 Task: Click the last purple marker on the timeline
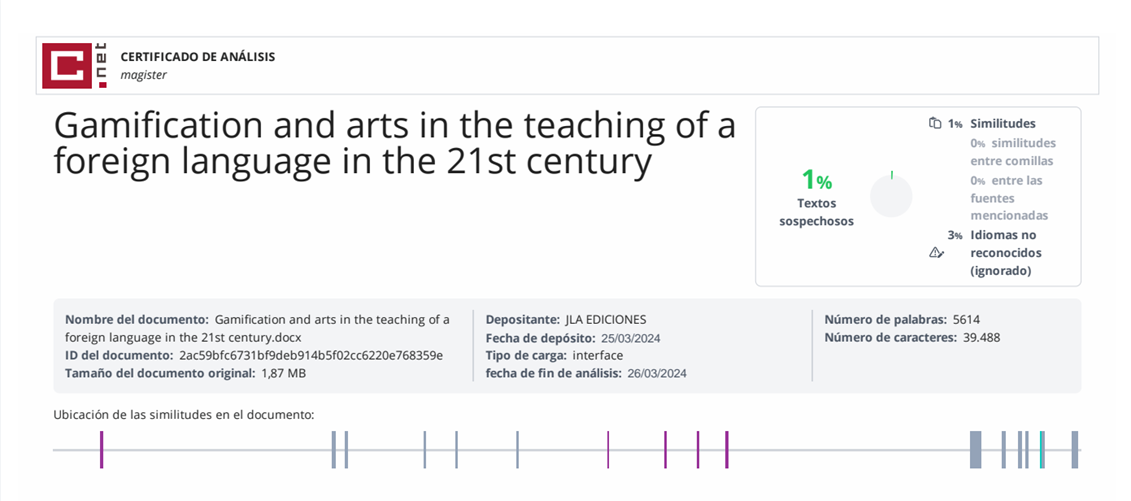(x=727, y=449)
